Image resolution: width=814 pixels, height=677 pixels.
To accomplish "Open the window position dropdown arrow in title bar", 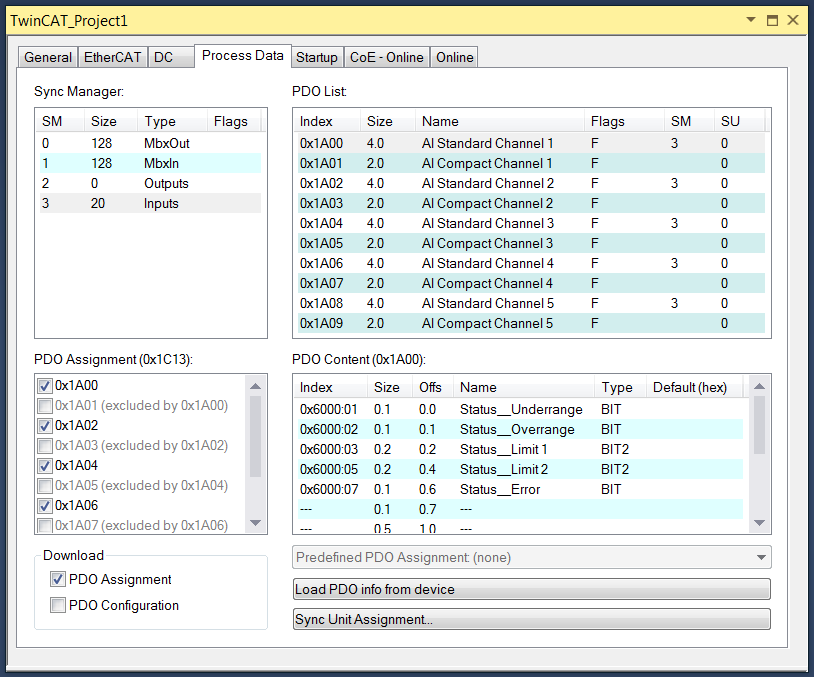I will pyautogui.click(x=751, y=20).
